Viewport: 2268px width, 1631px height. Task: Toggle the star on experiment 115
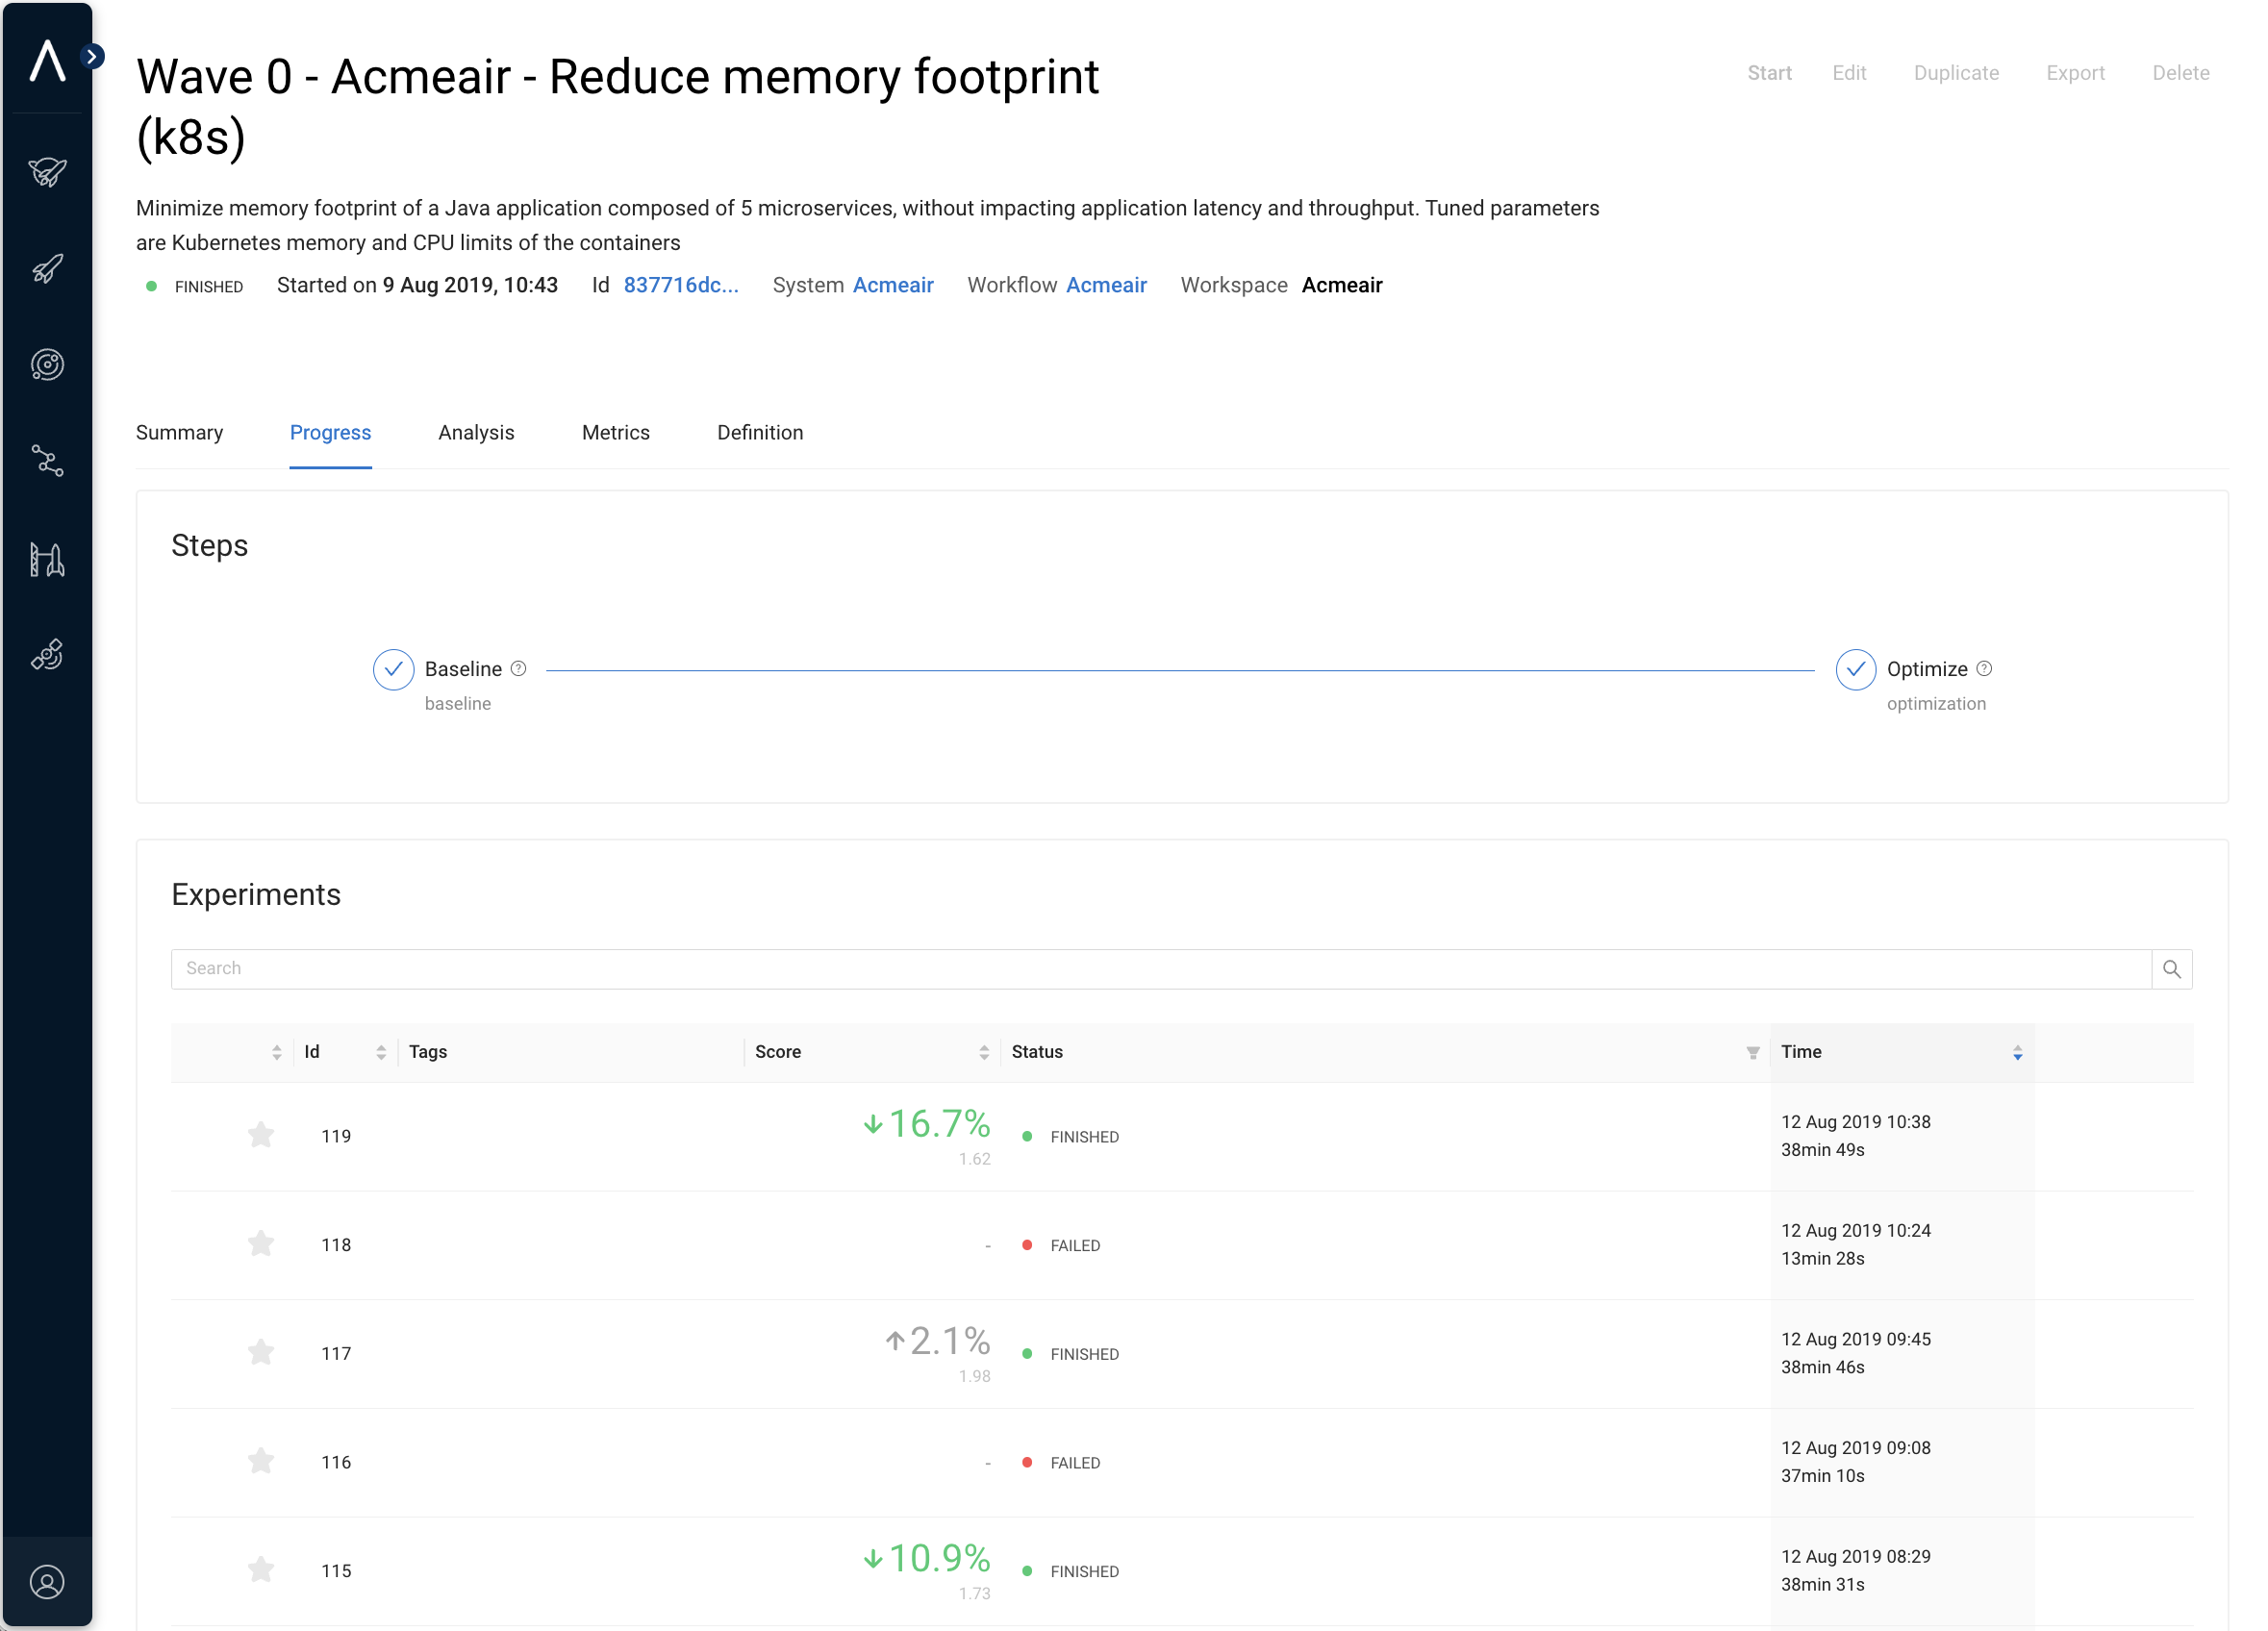pyautogui.click(x=261, y=1569)
